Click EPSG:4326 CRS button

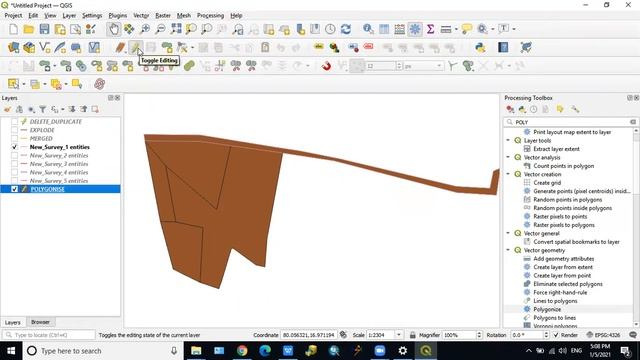(x=603, y=335)
